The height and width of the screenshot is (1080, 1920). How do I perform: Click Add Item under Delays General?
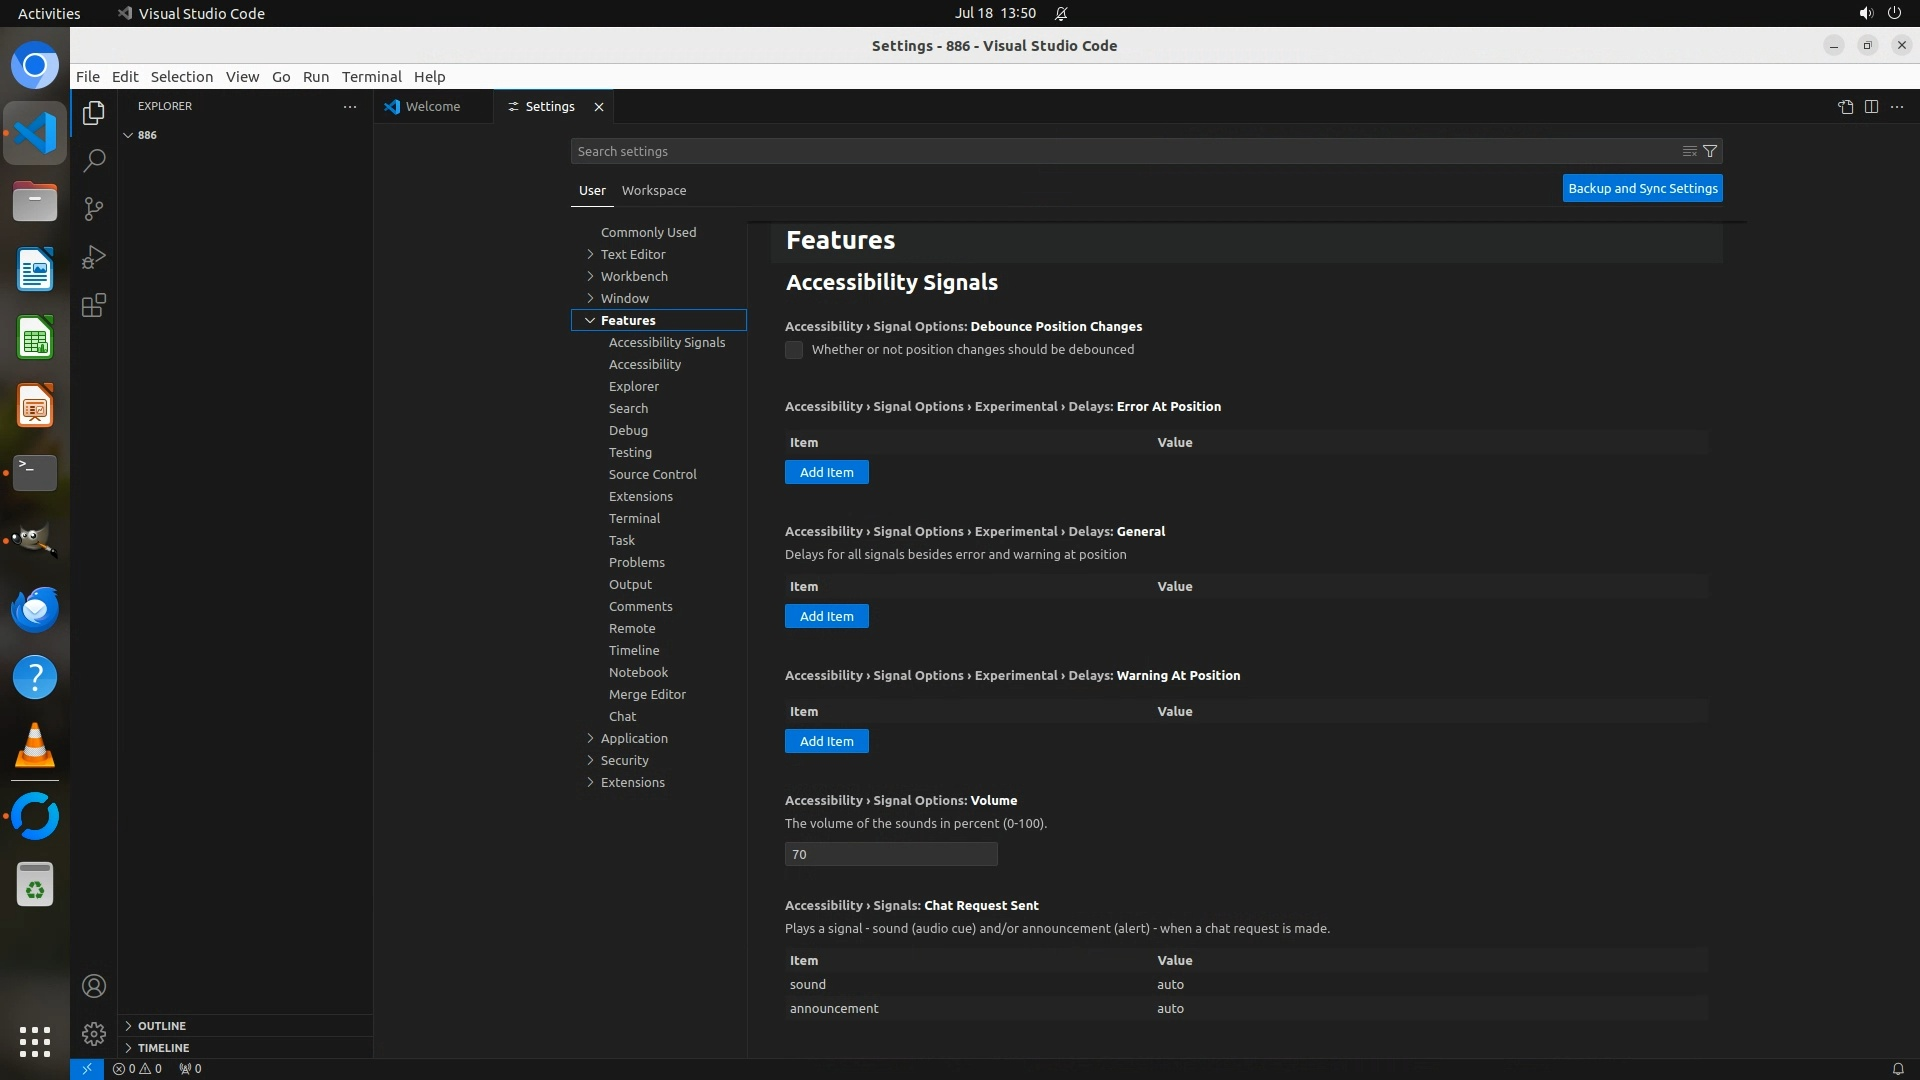[x=826, y=616]
